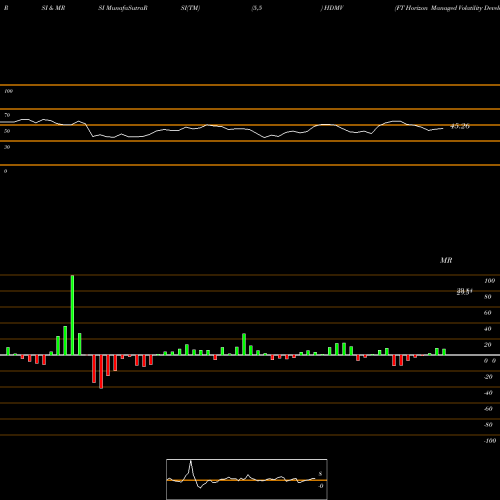The image size is (500, 500).
Task: Click MR axis label 100 at right
Action: (490, 281)
